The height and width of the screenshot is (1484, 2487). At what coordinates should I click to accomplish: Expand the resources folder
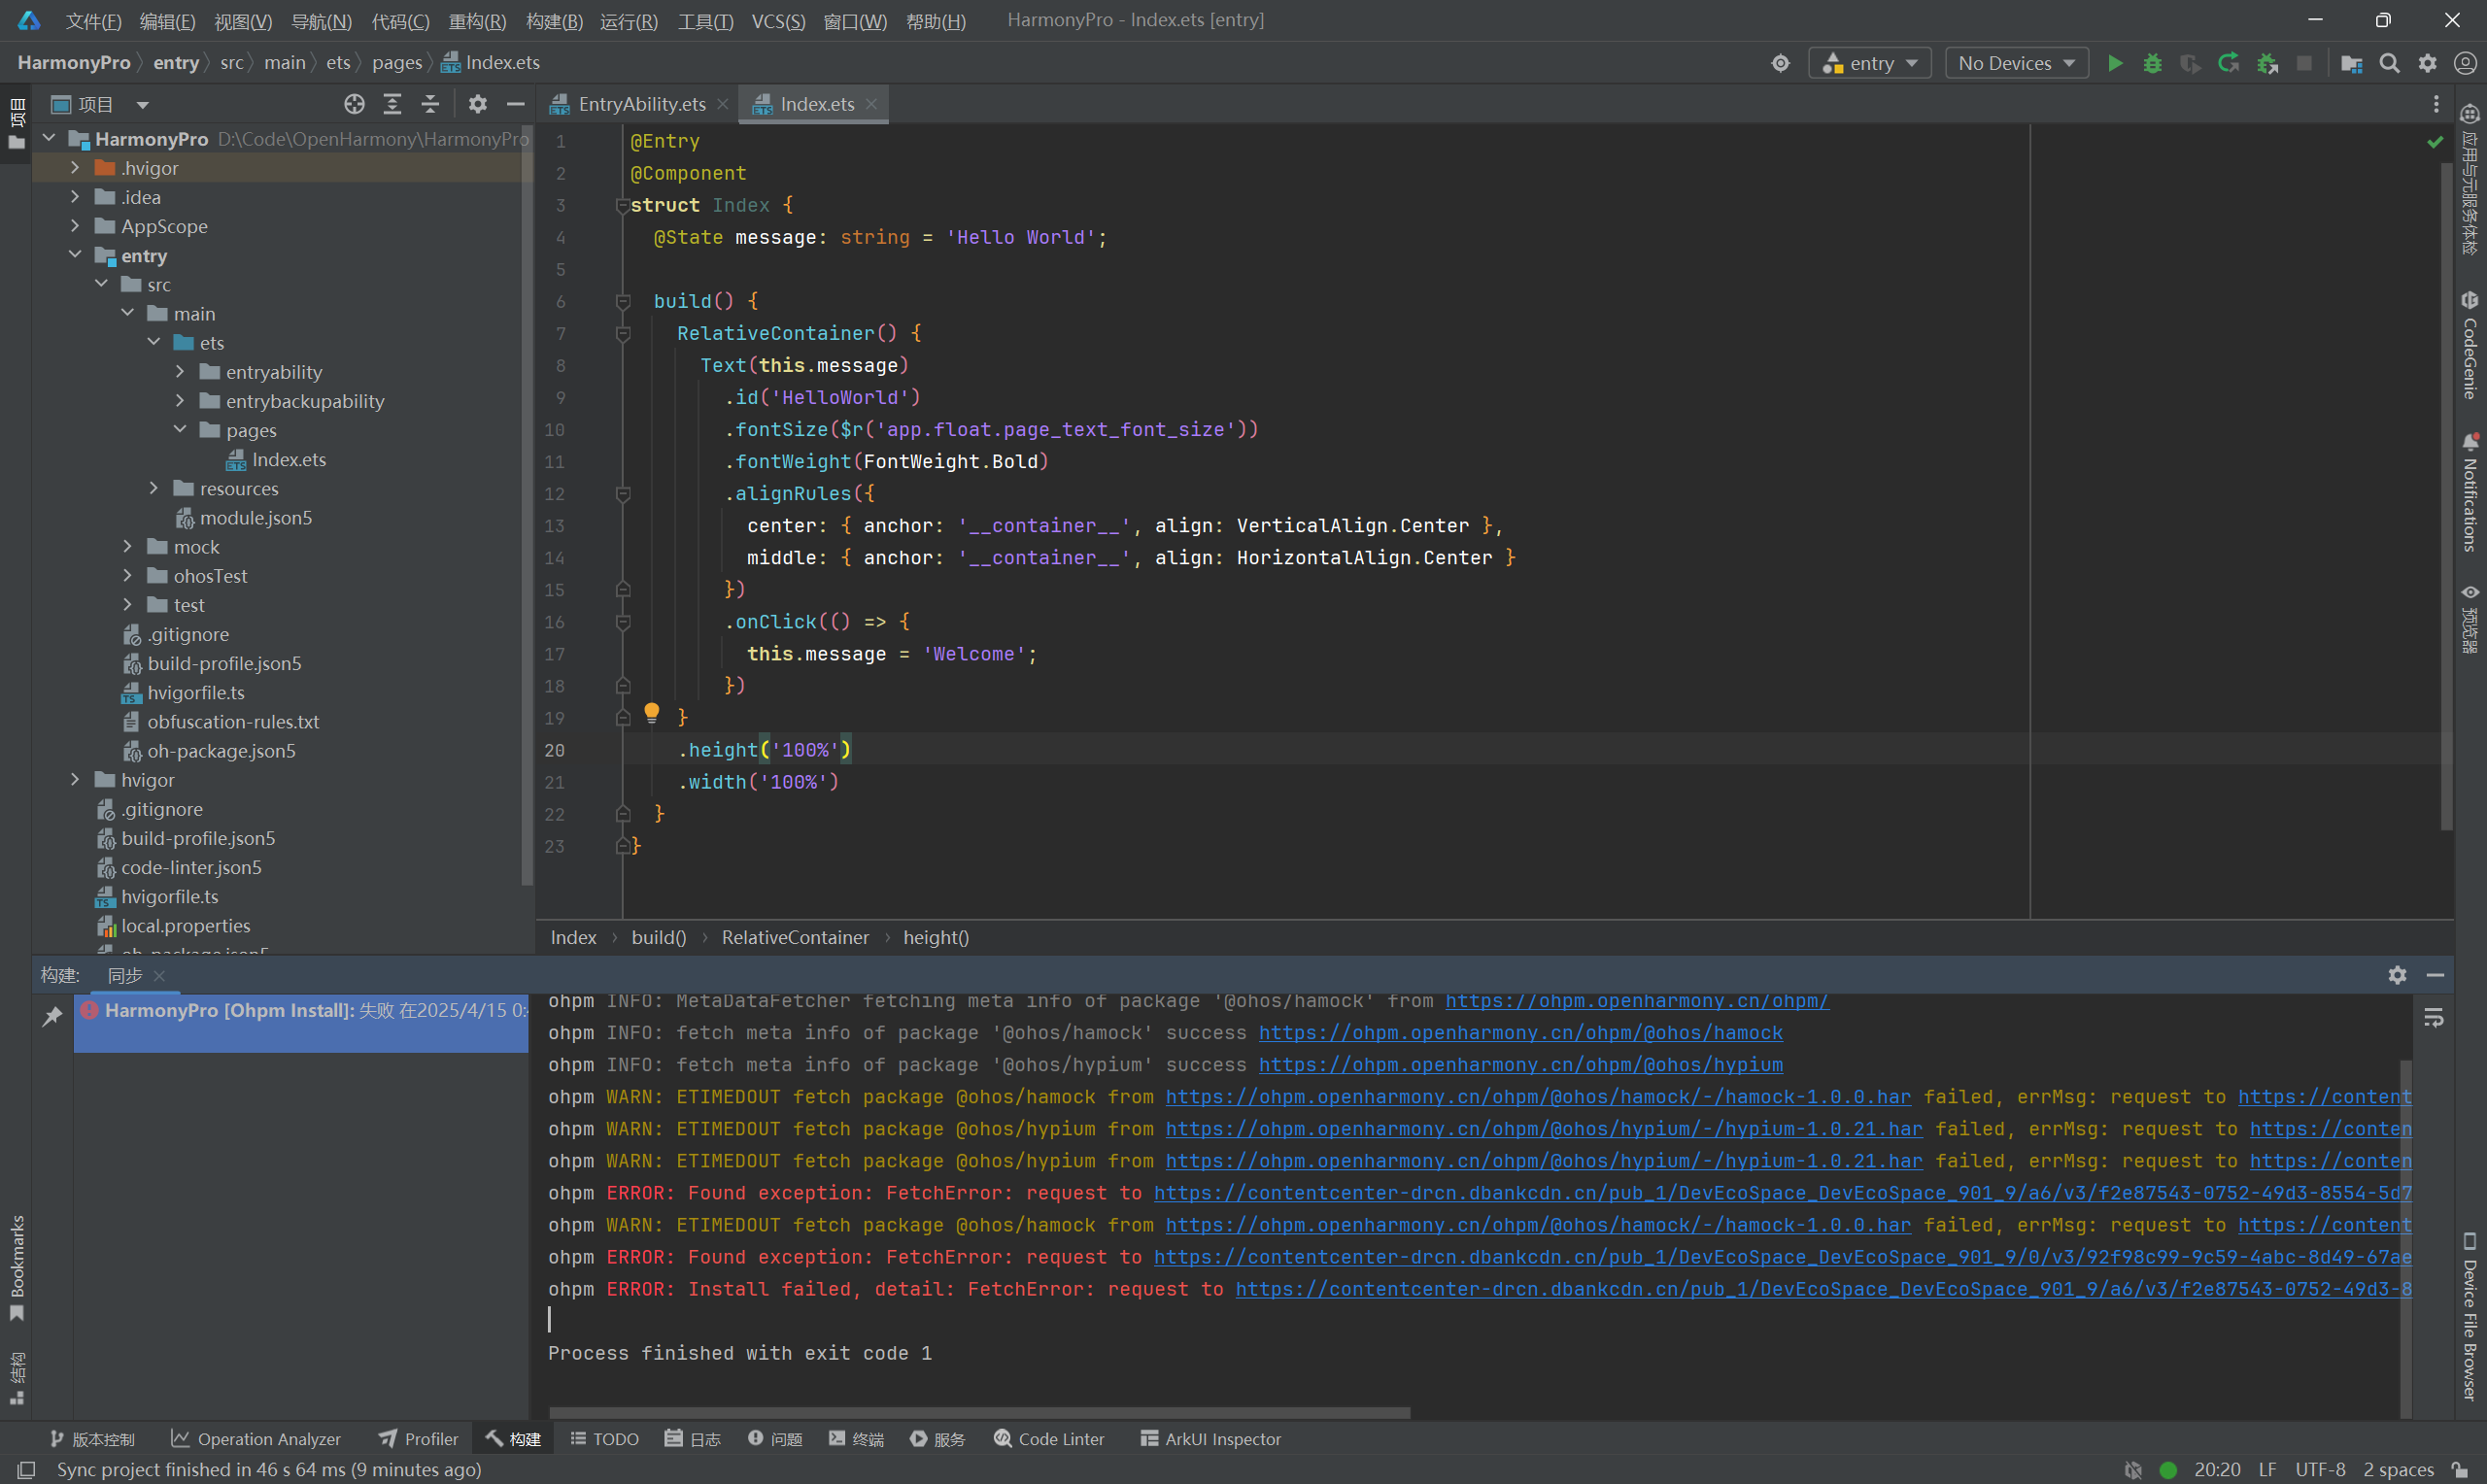(153, 488)
